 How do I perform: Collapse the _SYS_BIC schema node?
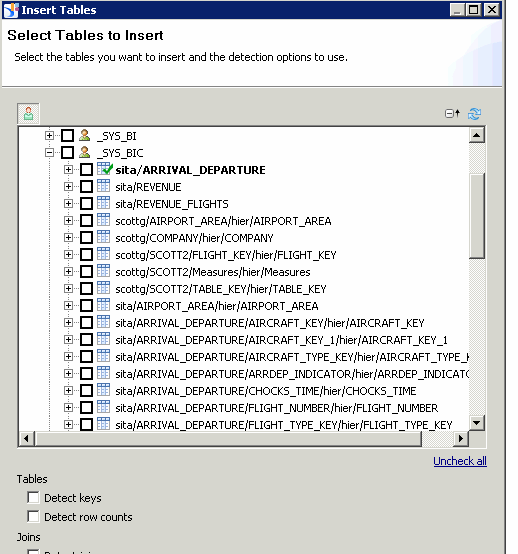tap(49, 153)
